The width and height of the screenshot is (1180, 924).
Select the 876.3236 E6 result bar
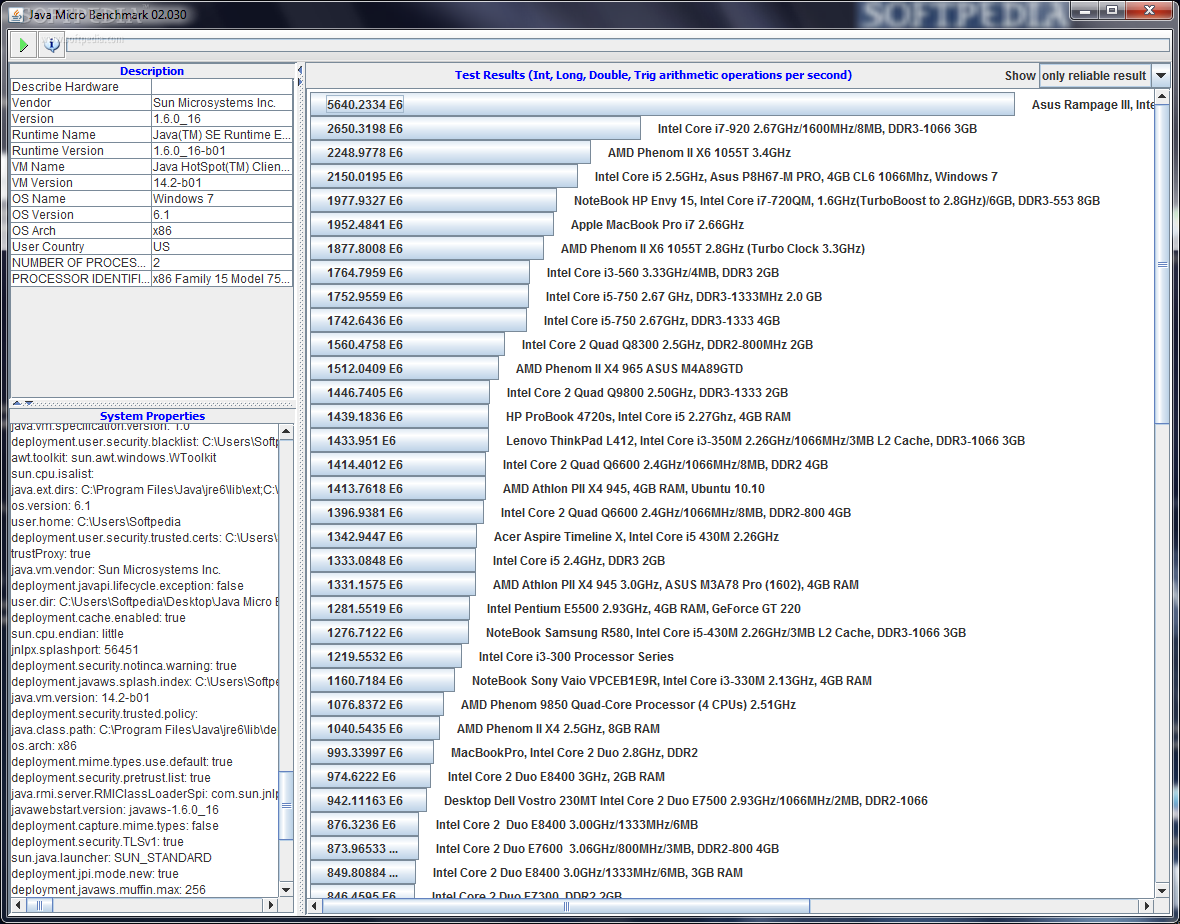[x=364, y=825]
